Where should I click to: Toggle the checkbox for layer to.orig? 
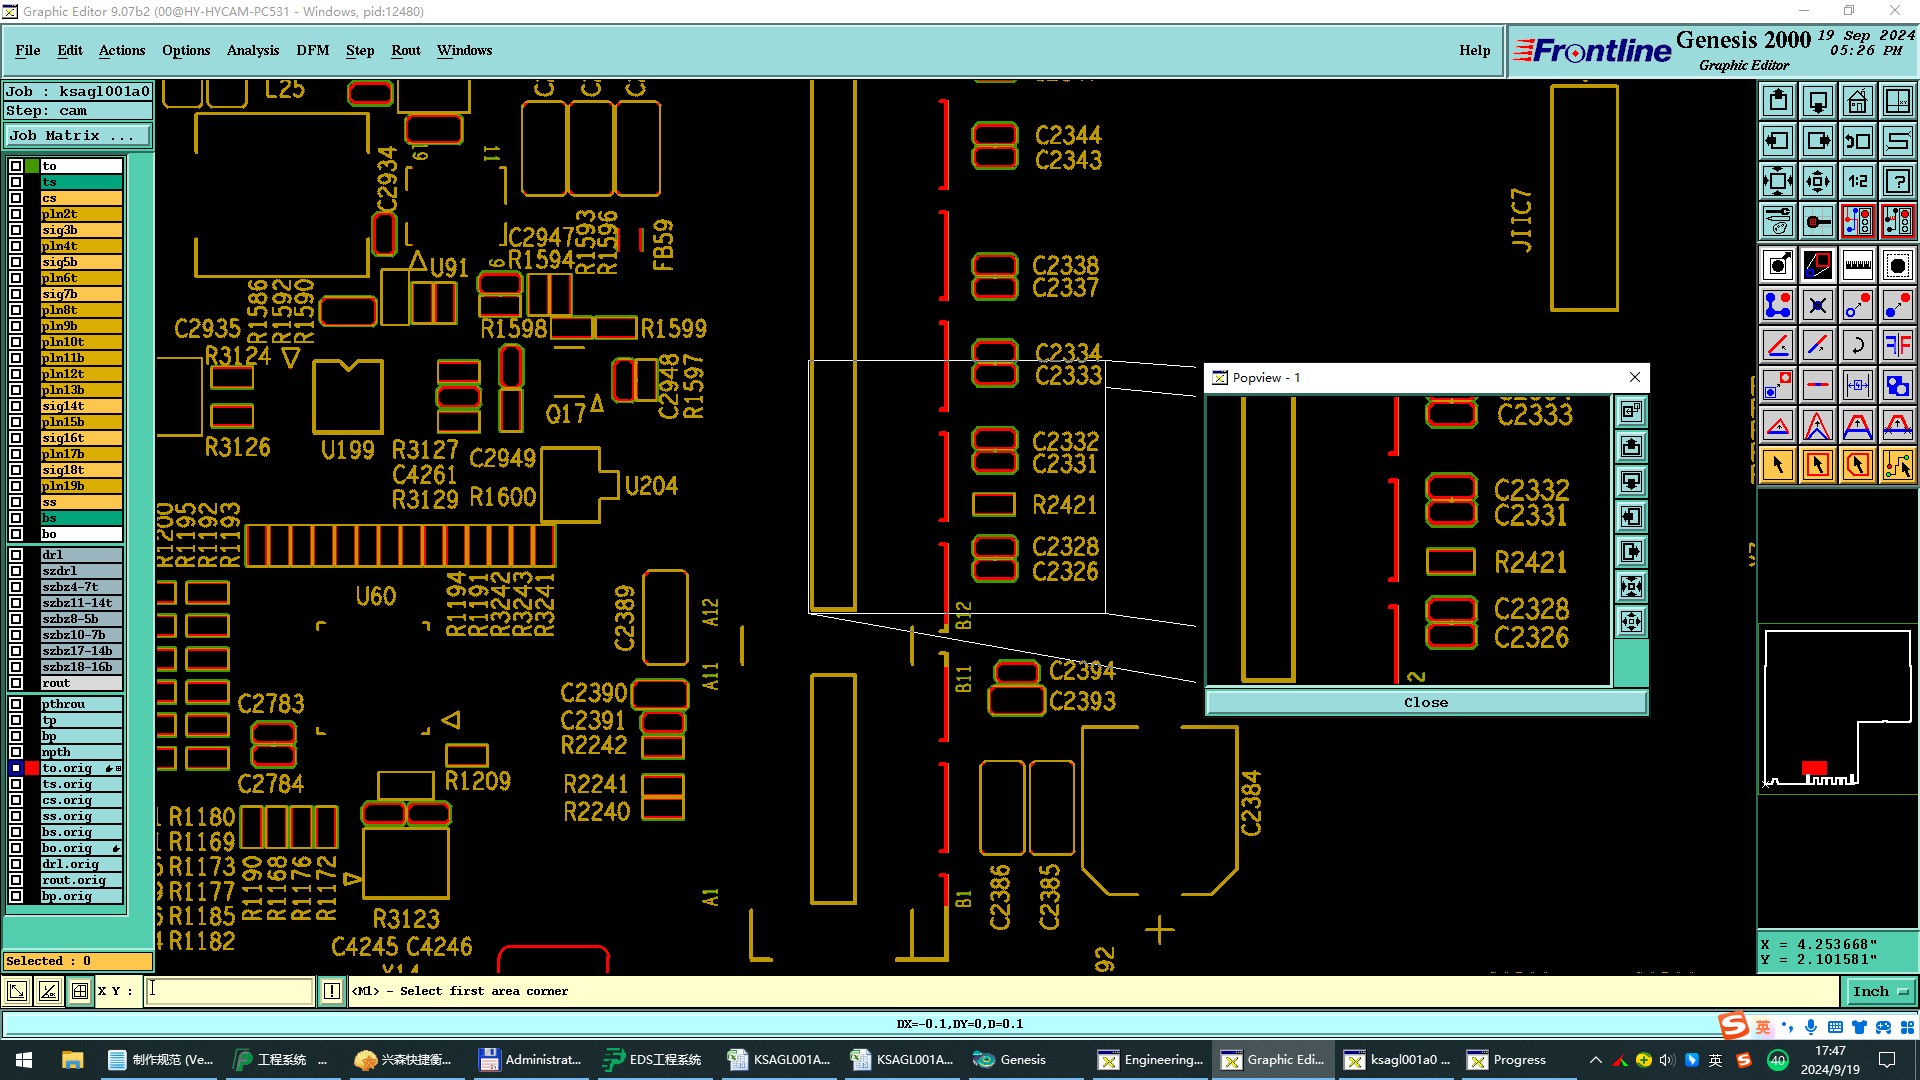(x=16, y=768)
